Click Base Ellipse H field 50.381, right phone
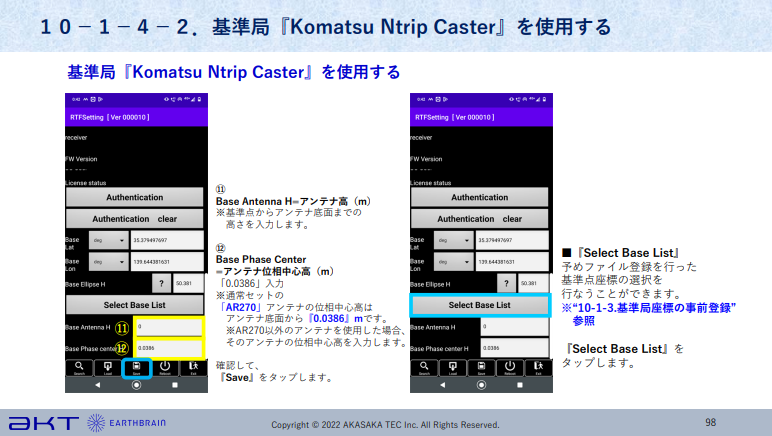772x436 pixels. pos(534,283)
